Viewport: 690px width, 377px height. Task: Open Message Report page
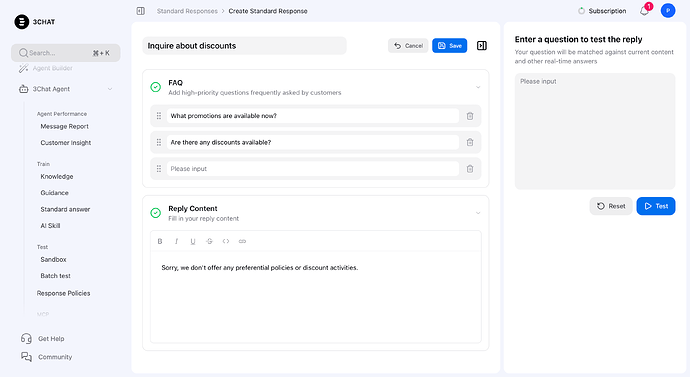tap(65, 126)
